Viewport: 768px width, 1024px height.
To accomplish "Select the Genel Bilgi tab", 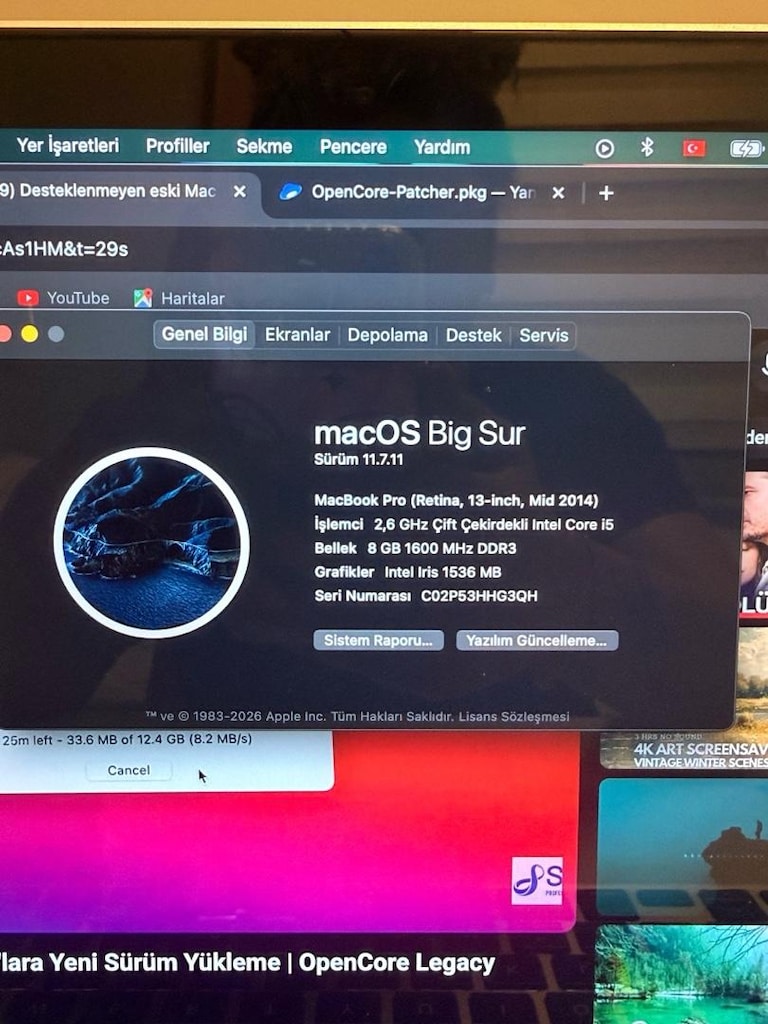I will (x=204, y=334).
